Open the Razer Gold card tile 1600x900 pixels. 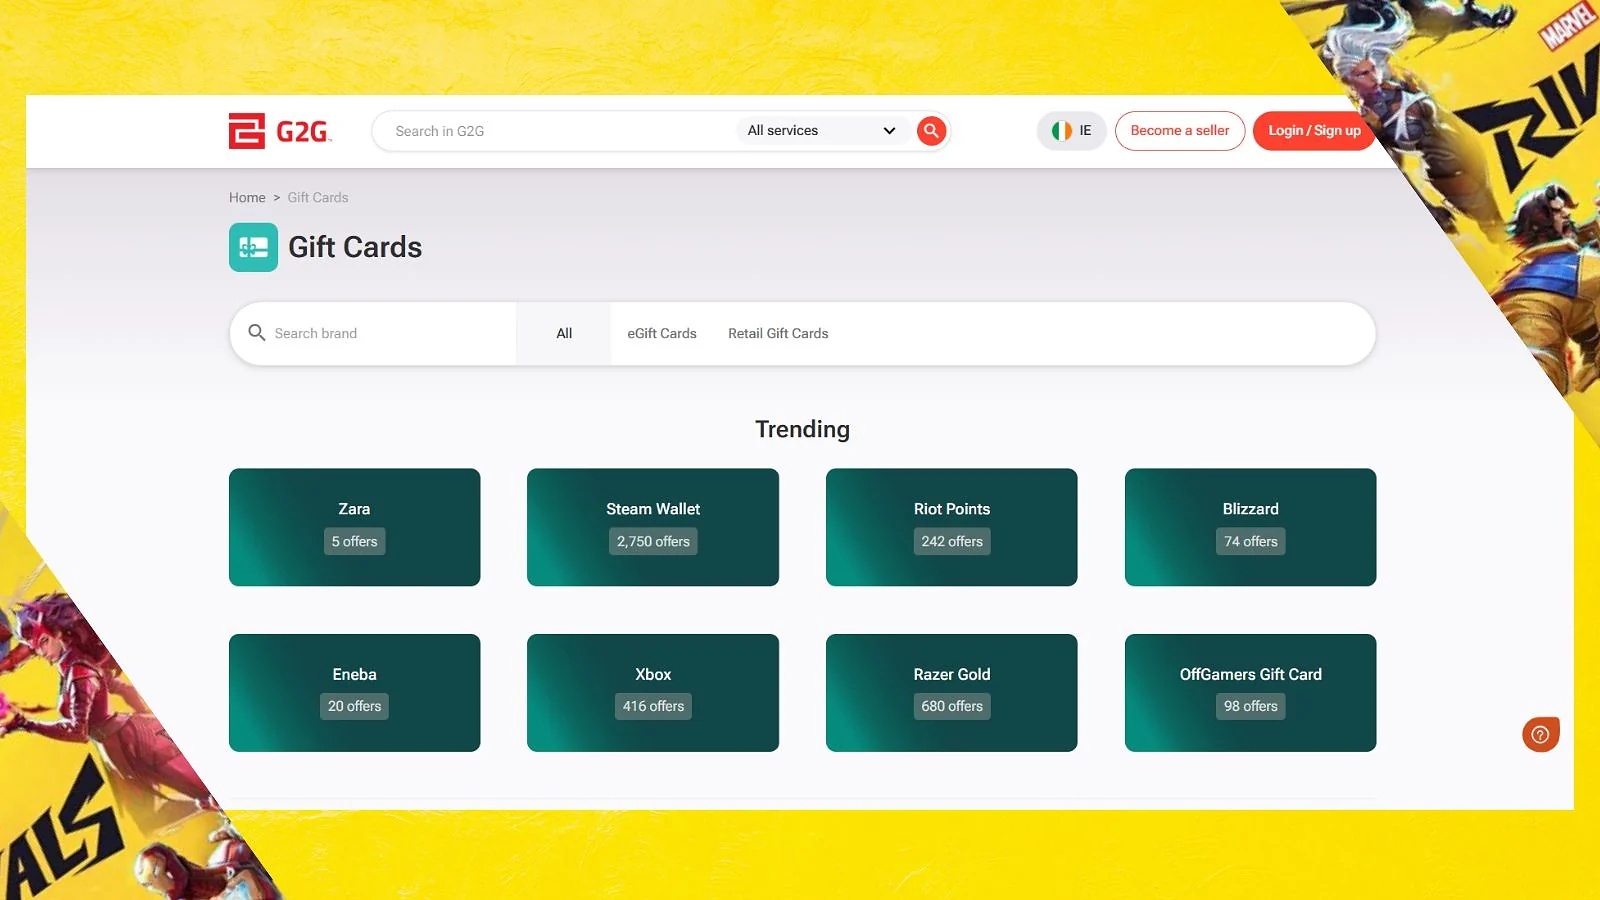pyautogui.click(x=952, y=693)
